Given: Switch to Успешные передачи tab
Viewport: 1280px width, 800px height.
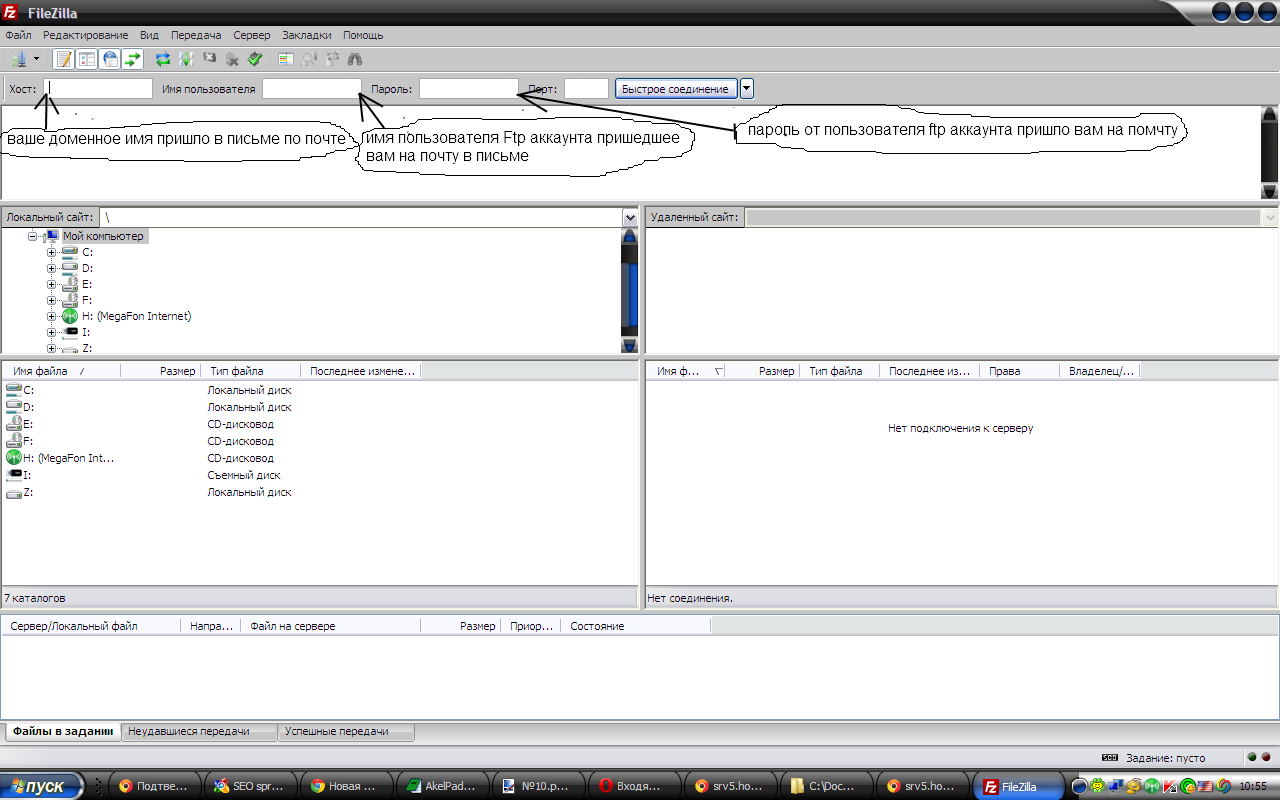Looking at the screenshot, I should pos(346,732).
